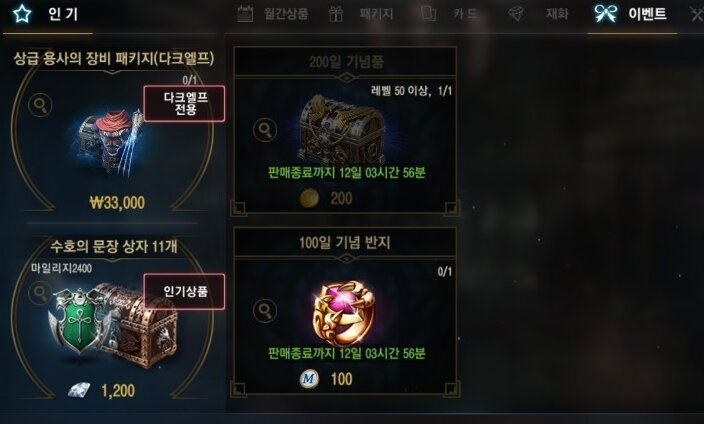
Task: Open the 이벤트 event tab
Action: (x=647, y=14)
